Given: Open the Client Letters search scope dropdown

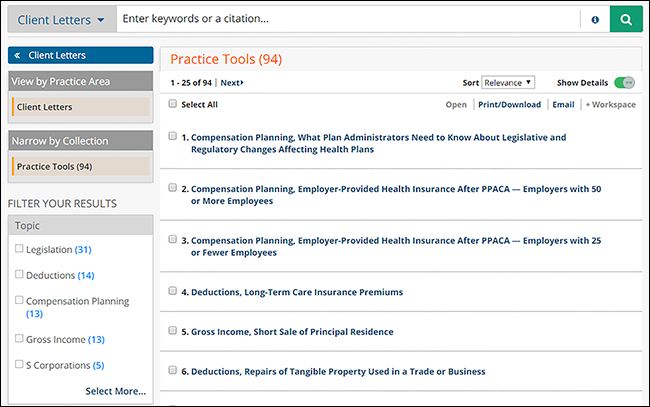Looking at the screenshot, I should coord(61,19).
